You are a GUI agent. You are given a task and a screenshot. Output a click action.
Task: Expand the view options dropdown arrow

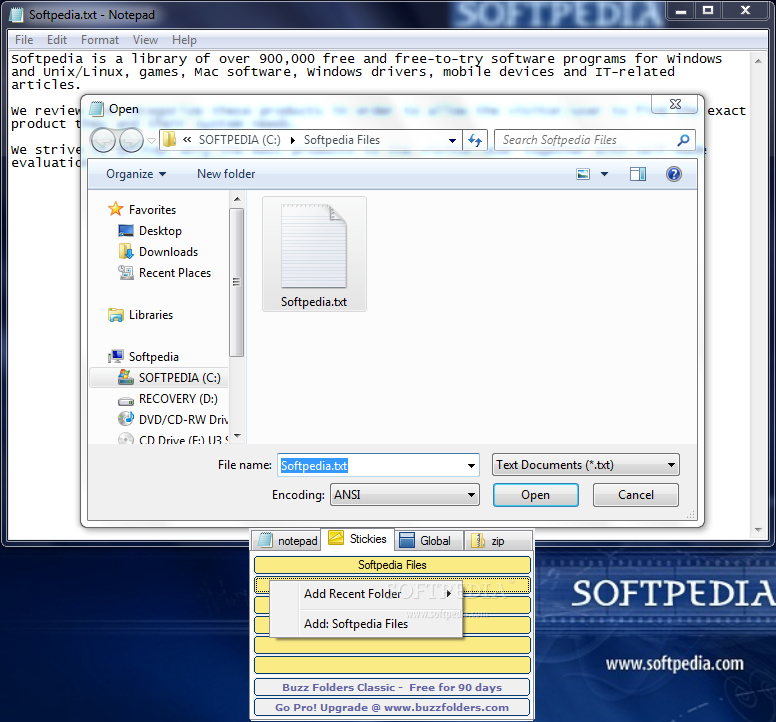tap(604, 174)
